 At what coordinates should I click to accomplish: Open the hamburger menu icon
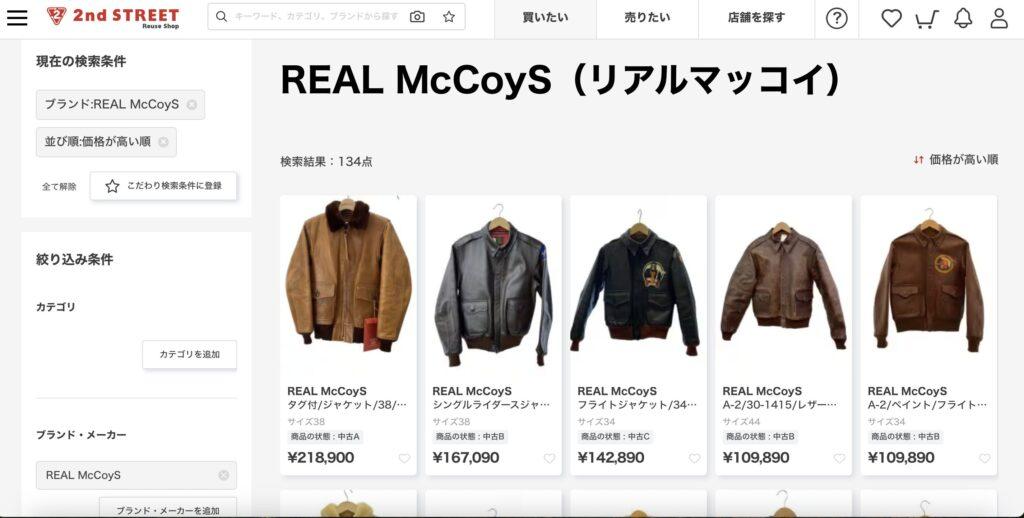[17, 18]
